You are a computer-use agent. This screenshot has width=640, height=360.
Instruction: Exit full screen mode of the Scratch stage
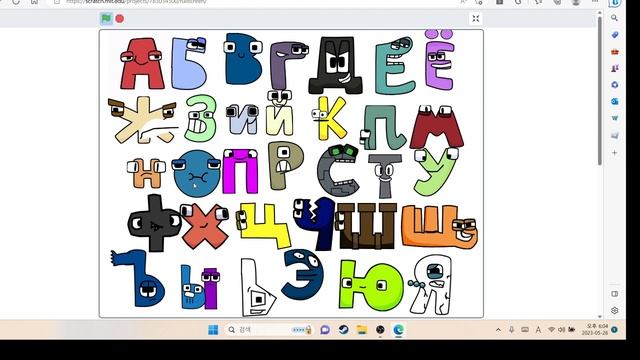[x=476, y=18]
